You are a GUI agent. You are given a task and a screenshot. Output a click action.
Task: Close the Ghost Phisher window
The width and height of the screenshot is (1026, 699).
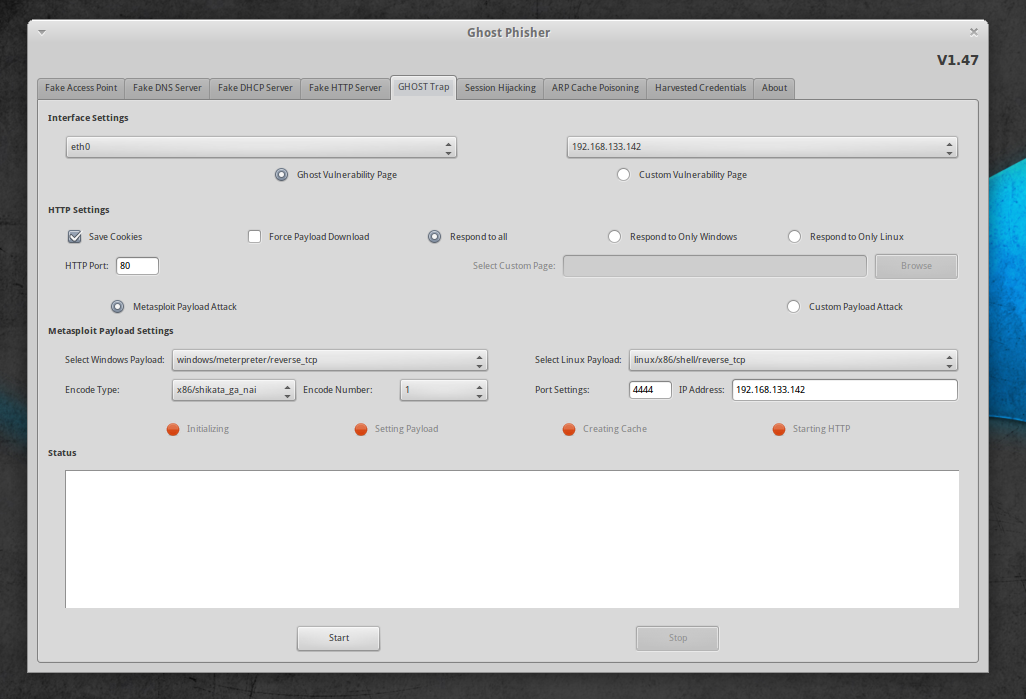click(974, 32)
